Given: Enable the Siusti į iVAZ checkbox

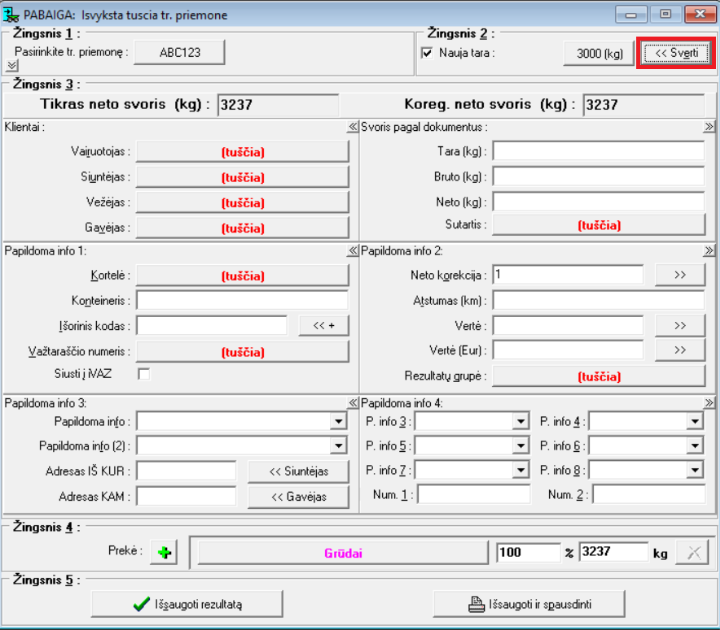Looking at the screenshot, I should (143, 374).
